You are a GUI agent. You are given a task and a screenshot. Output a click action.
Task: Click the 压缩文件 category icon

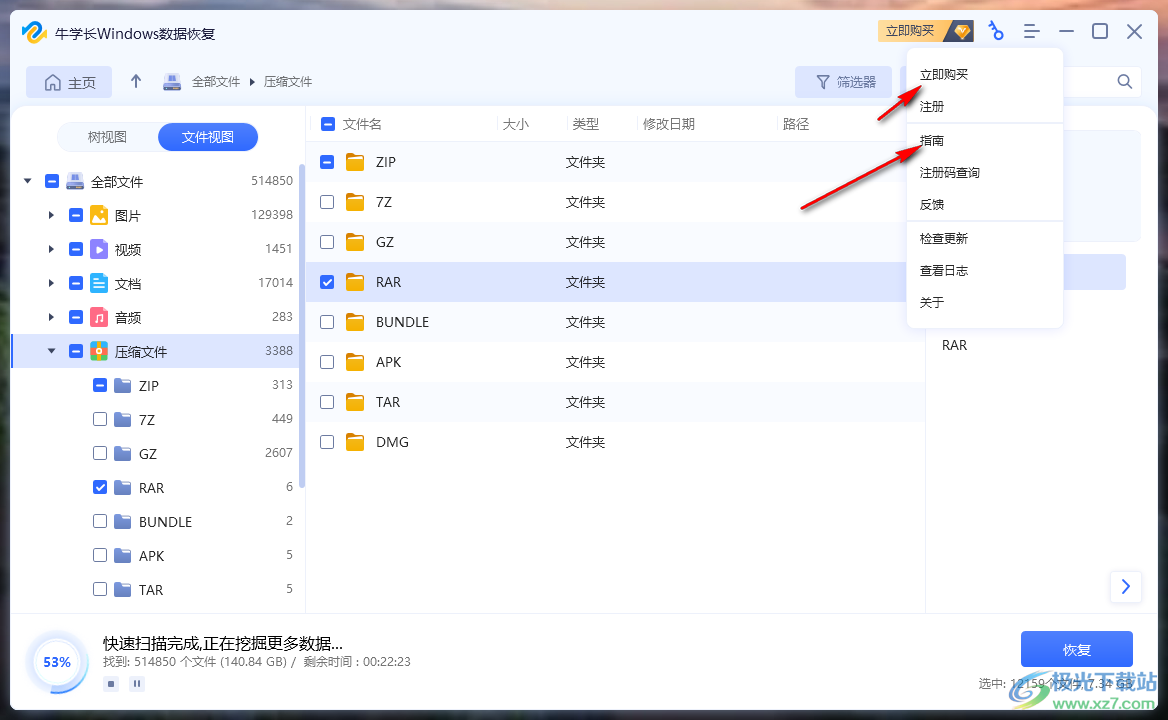point(99,351)
